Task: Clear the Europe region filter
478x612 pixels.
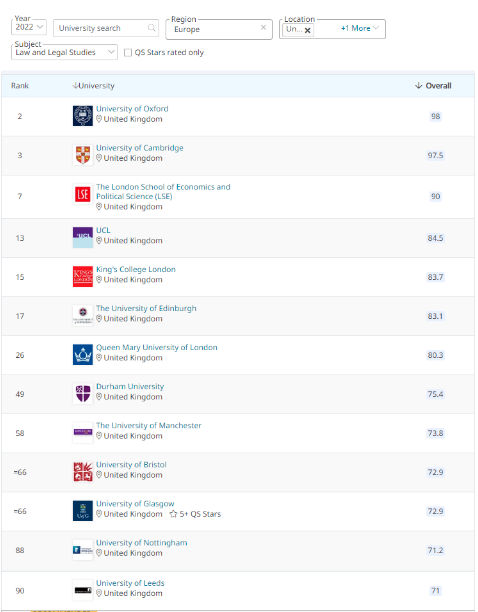Action: pos(263,27)
